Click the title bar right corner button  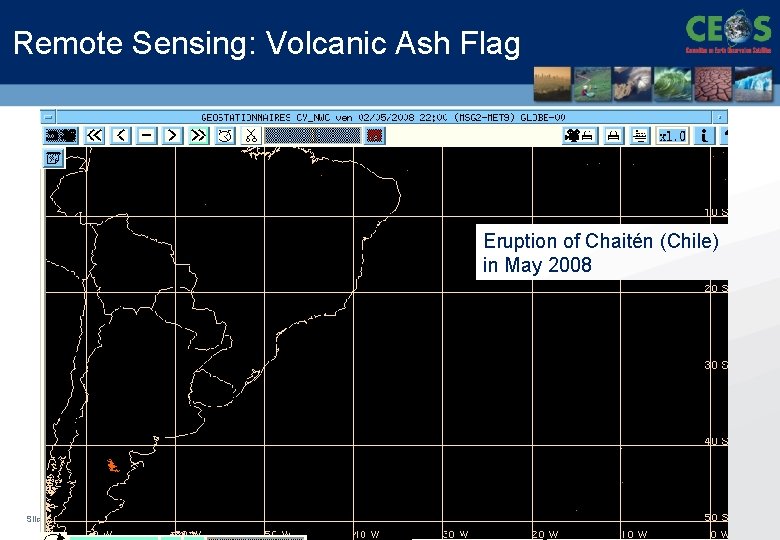click(x=719, y=118)
